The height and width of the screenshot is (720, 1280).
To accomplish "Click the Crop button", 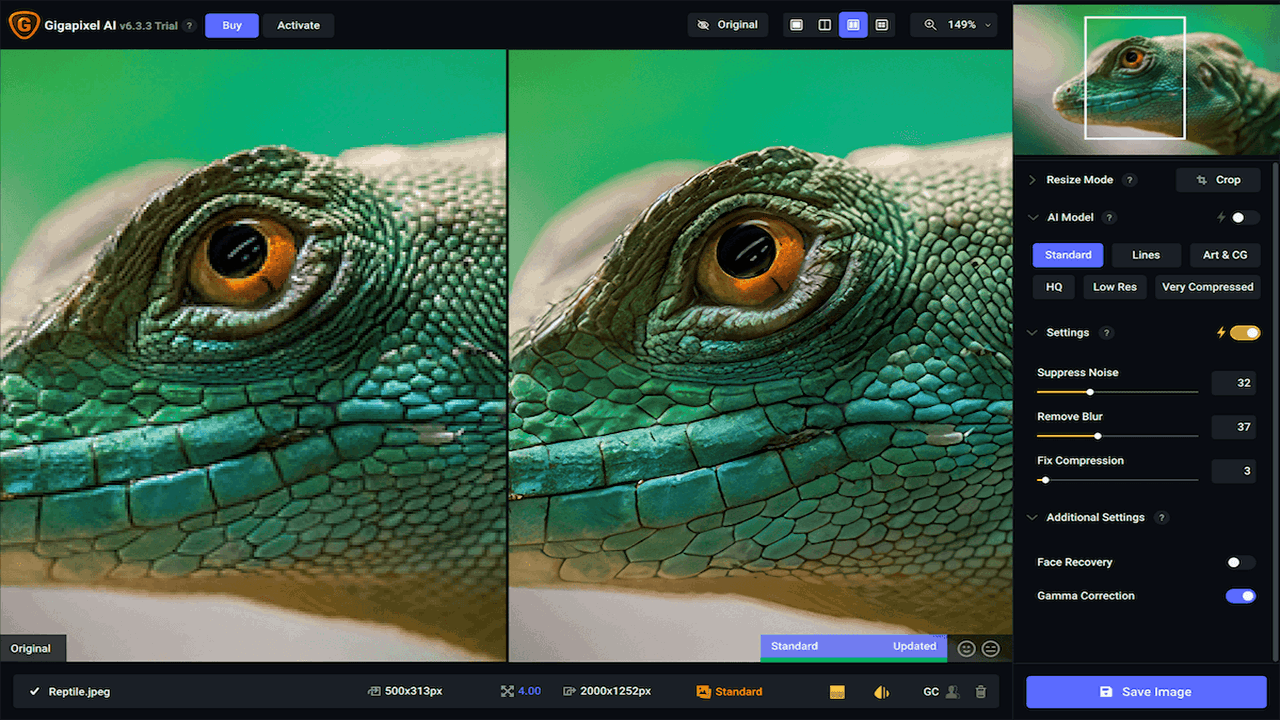I will (1218, 180).
